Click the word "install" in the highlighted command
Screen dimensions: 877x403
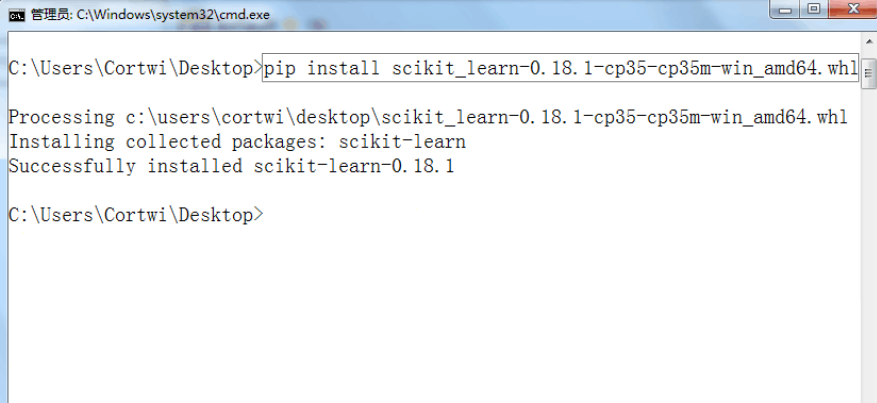click(x=343, y=68)
